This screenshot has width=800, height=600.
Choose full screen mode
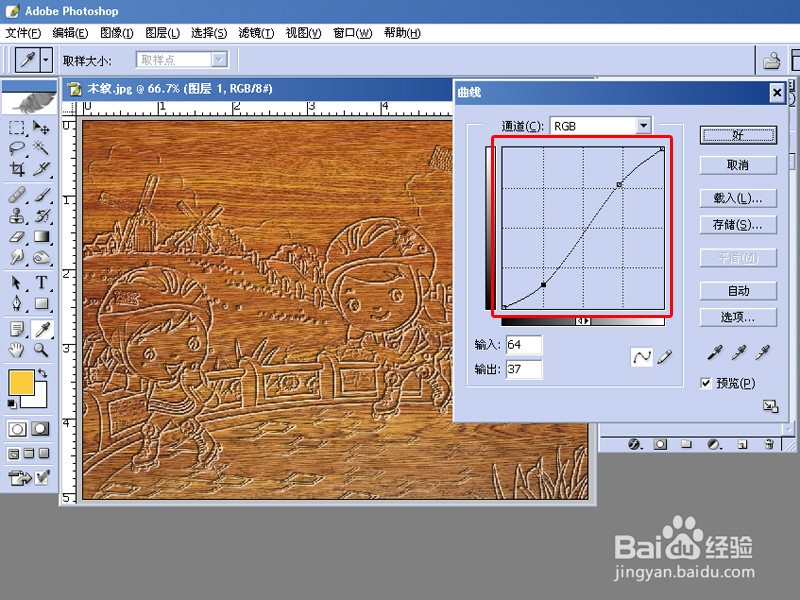[44, 454]
